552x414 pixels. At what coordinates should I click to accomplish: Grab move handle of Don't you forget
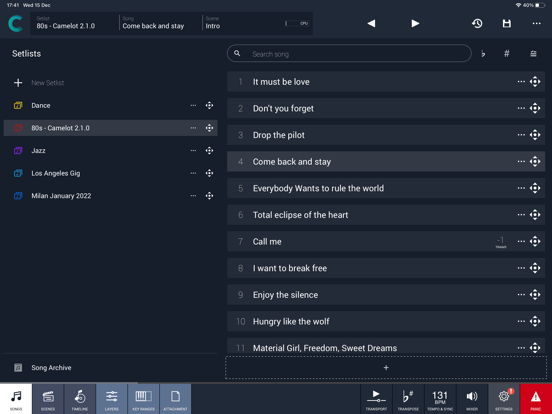[x=535, y=108]
